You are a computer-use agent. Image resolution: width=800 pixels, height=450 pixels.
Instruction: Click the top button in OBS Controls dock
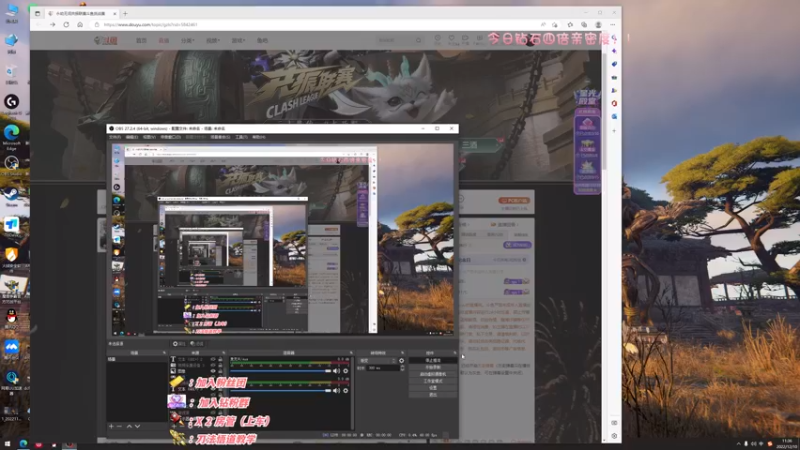pos(433,360)
